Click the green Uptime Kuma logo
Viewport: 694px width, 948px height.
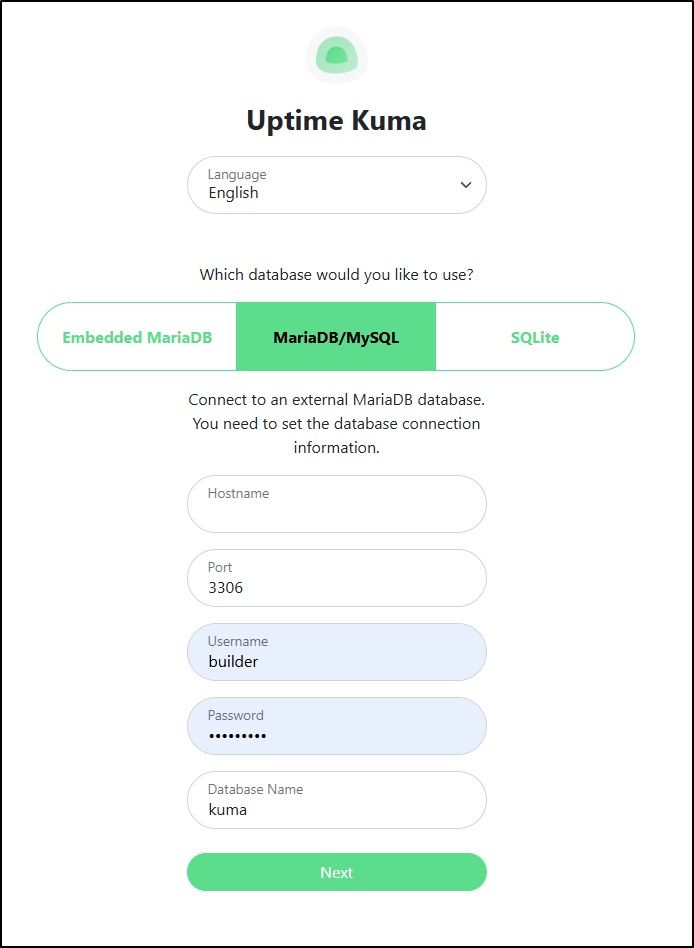point(337,55)
